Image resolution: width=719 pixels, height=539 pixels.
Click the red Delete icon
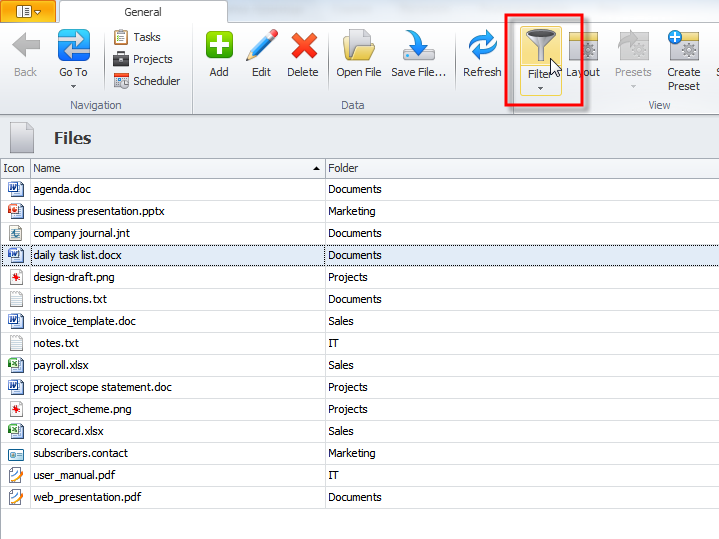coord(303,47)
